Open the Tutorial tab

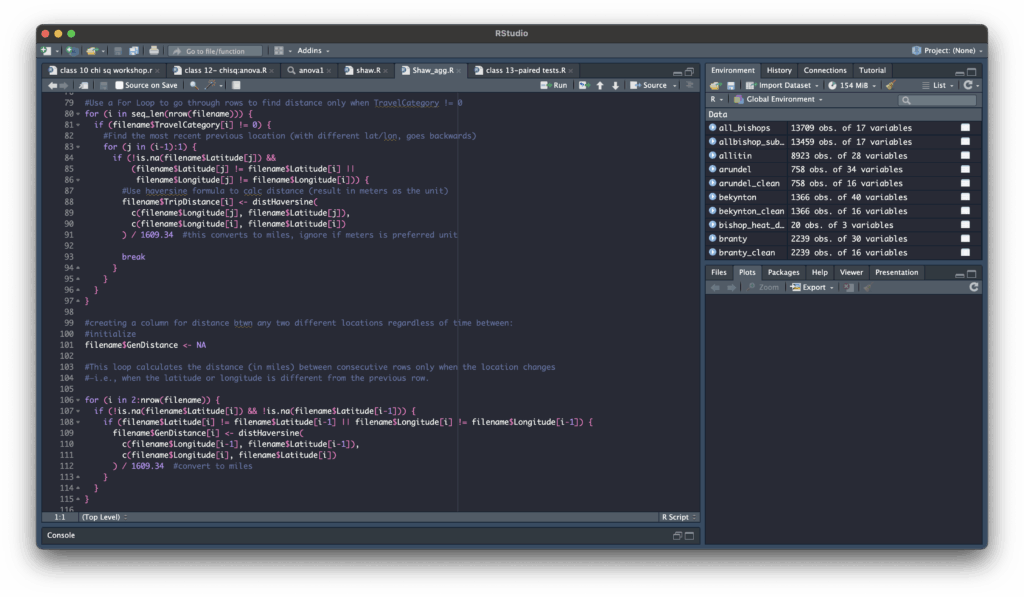[872, 71]
